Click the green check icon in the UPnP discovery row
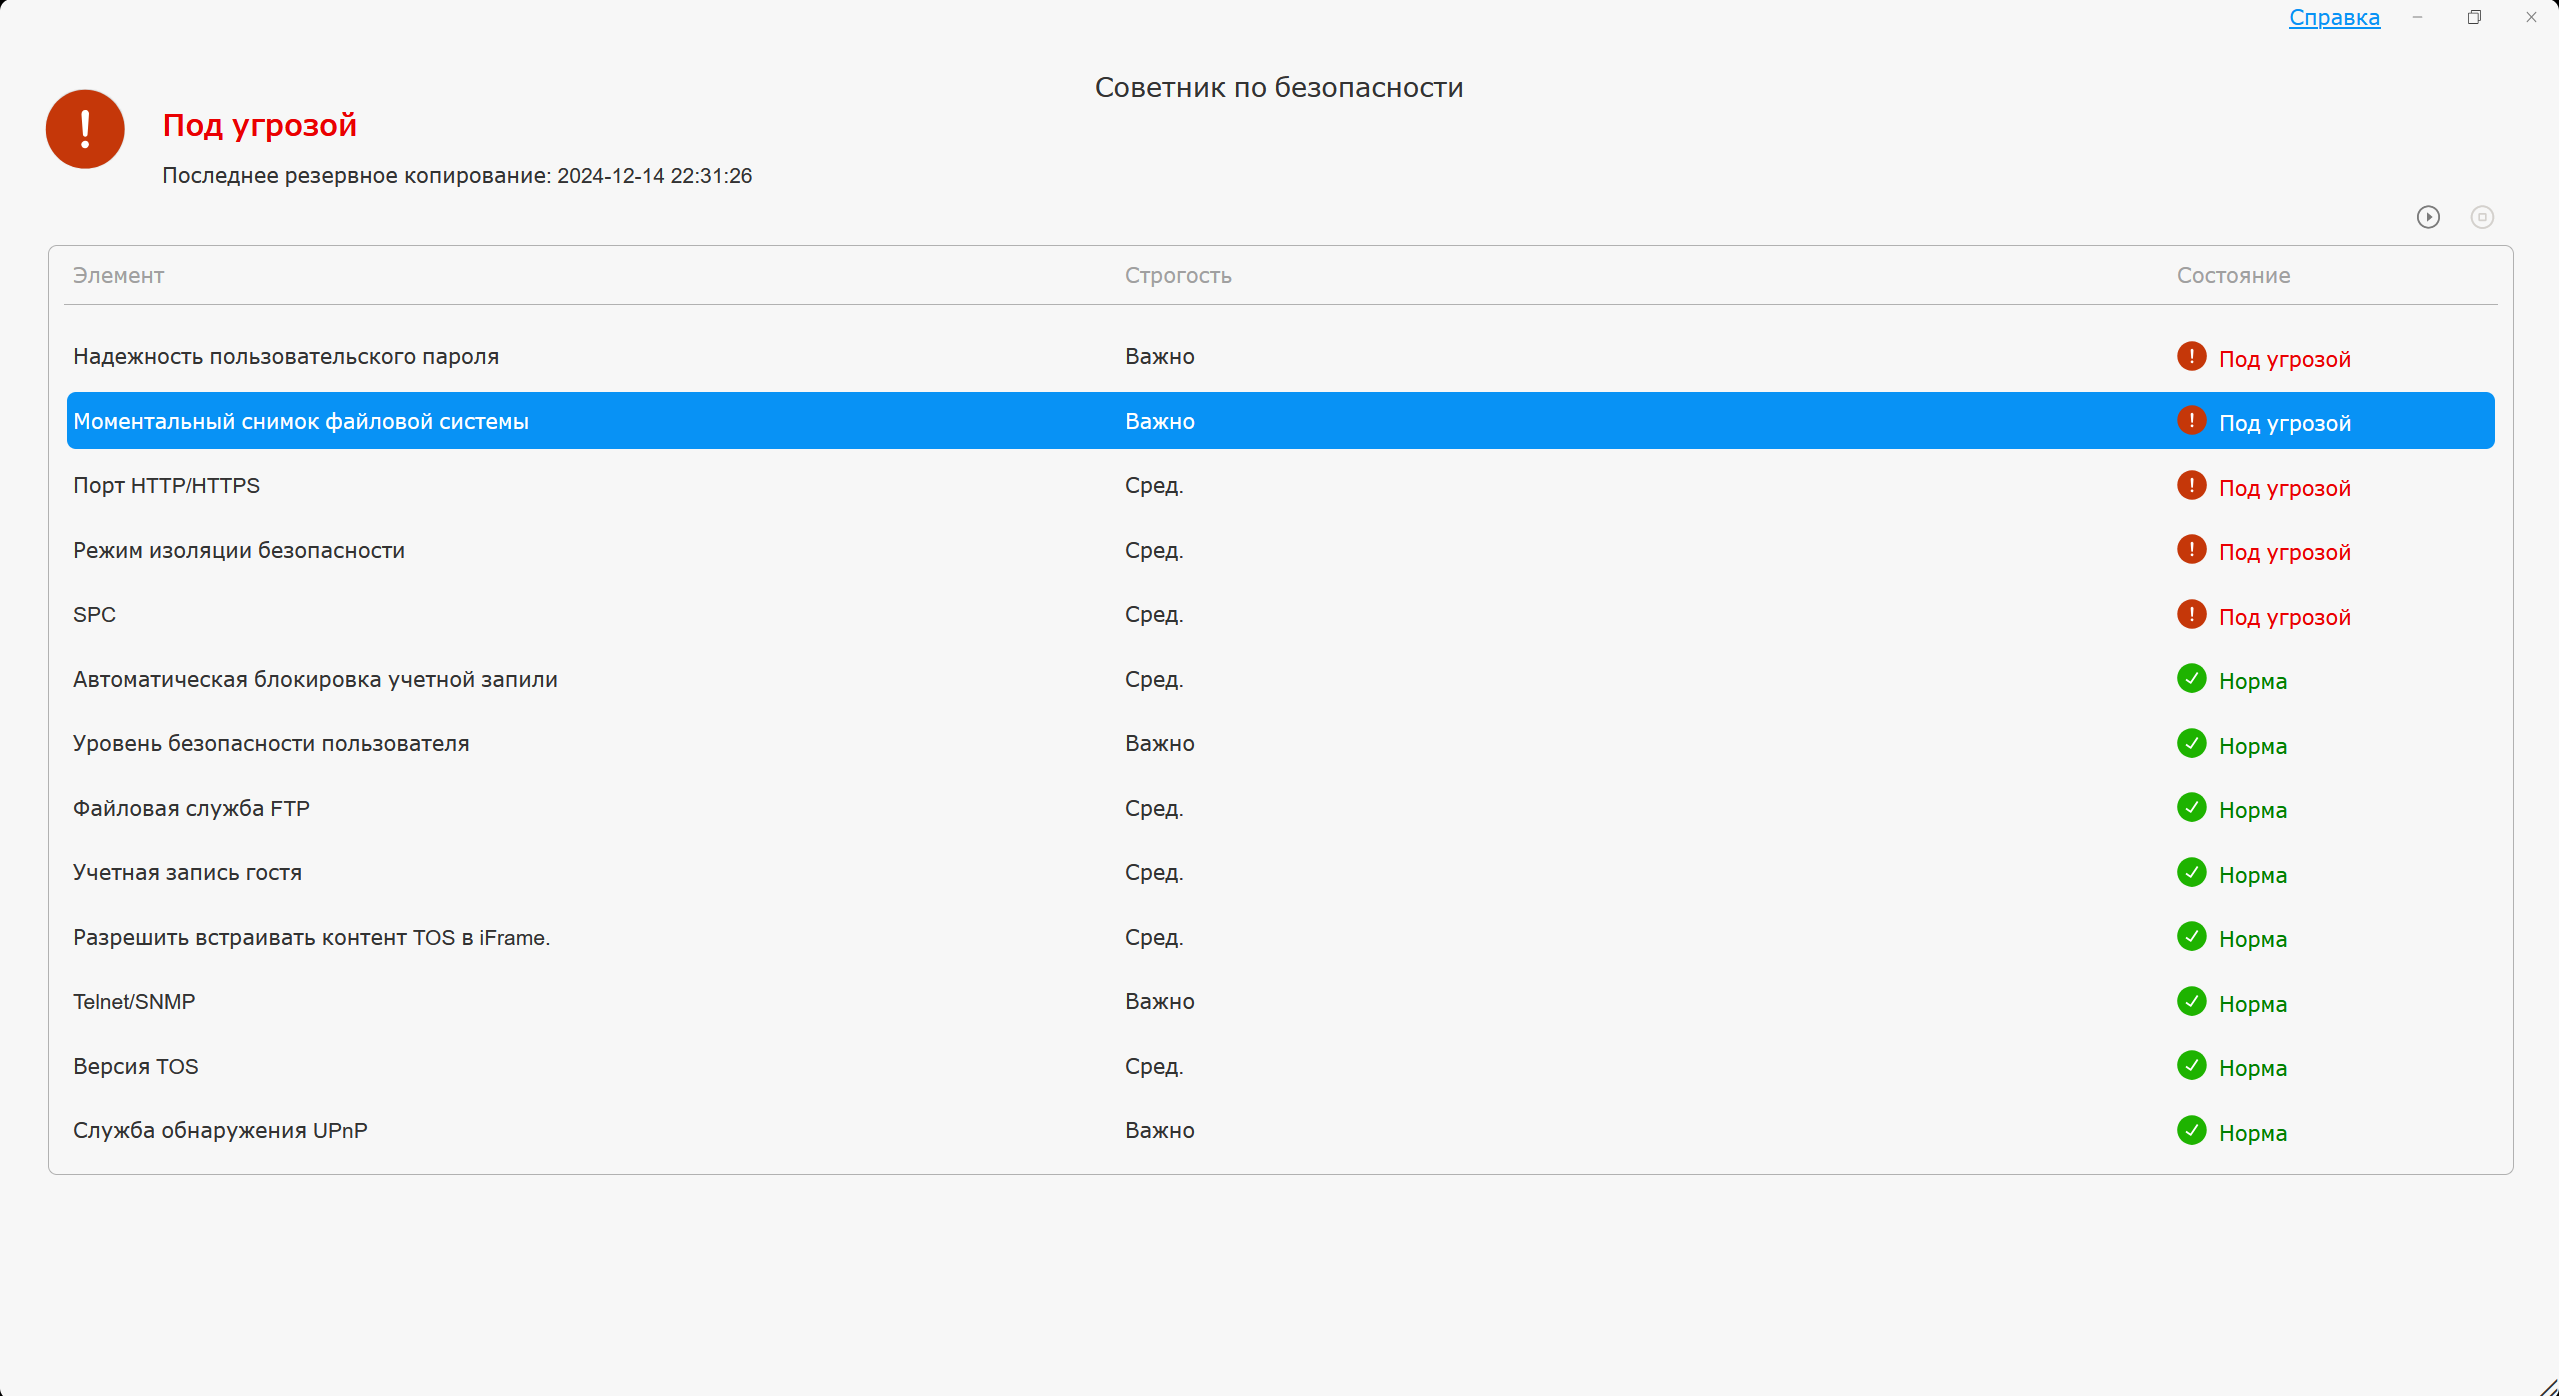 [2191, 1130]
